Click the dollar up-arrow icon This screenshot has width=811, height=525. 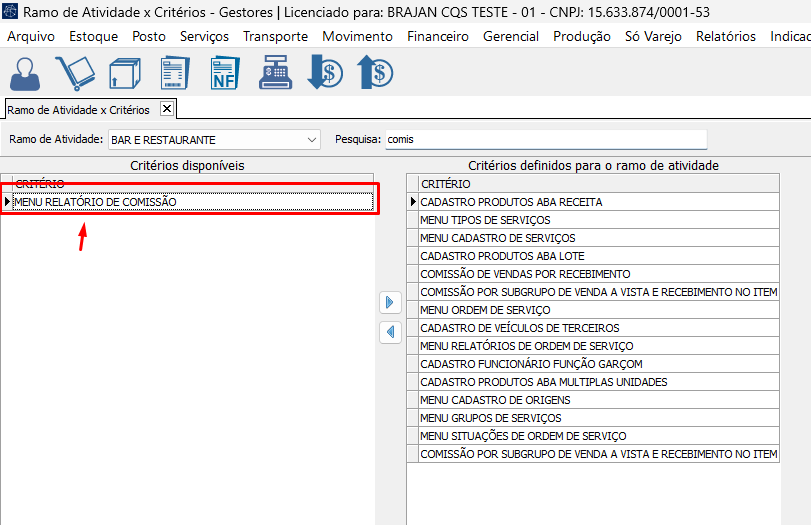pyautogui.click(x=374, y=73)
